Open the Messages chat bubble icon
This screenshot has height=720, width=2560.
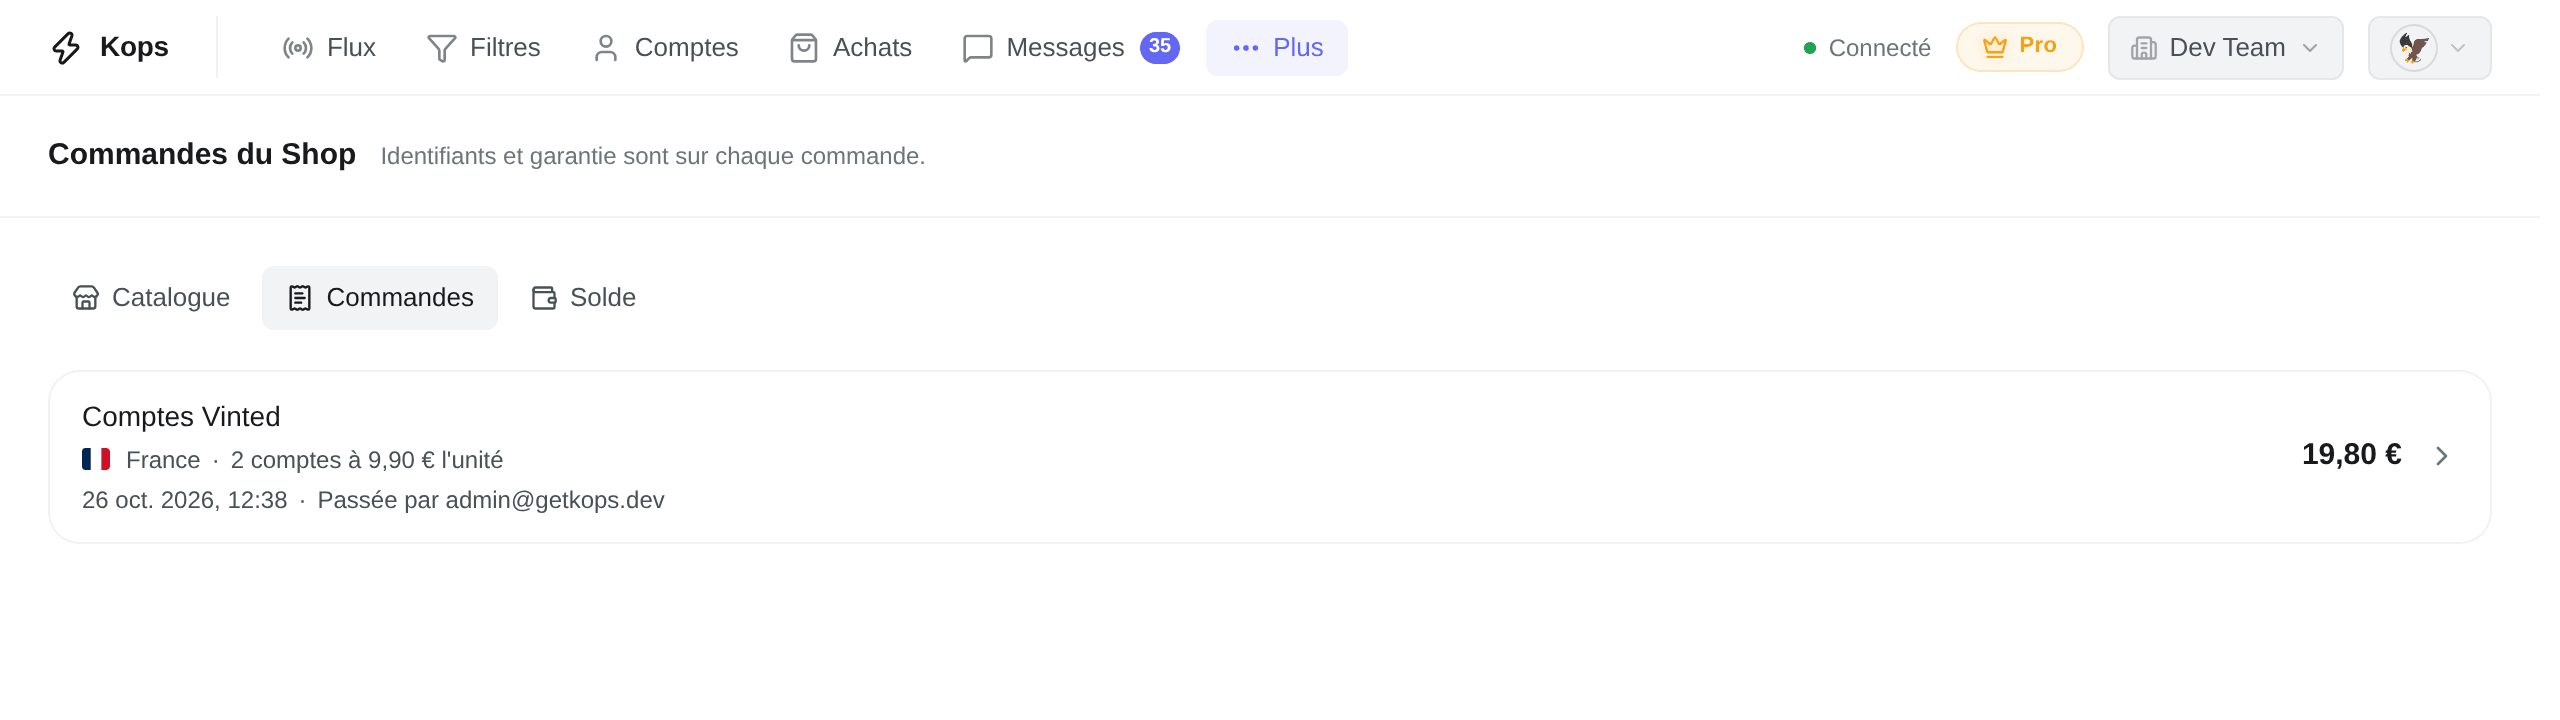[x=977, y=48]
